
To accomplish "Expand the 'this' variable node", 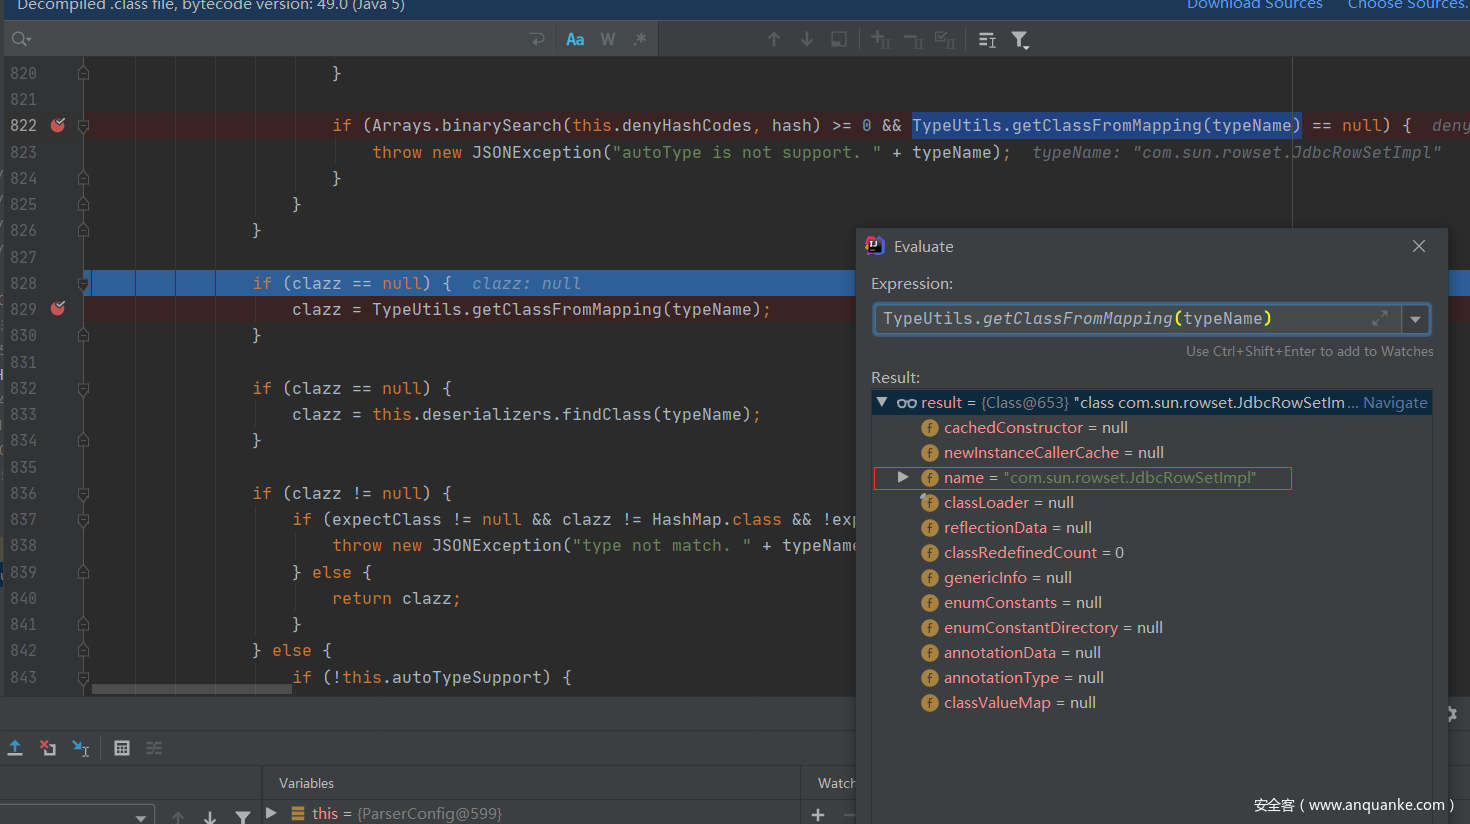I will pyautogui.click(x=271, y=813).
